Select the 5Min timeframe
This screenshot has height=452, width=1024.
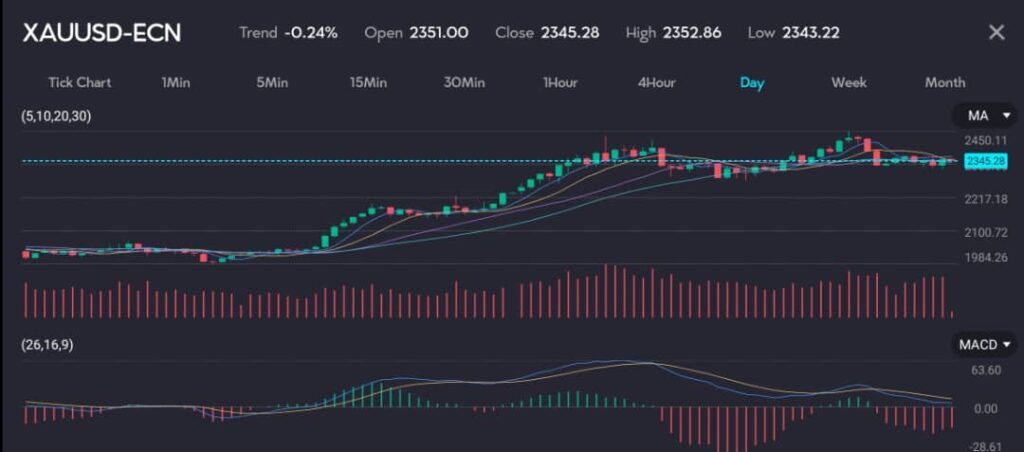click(272, 83)
